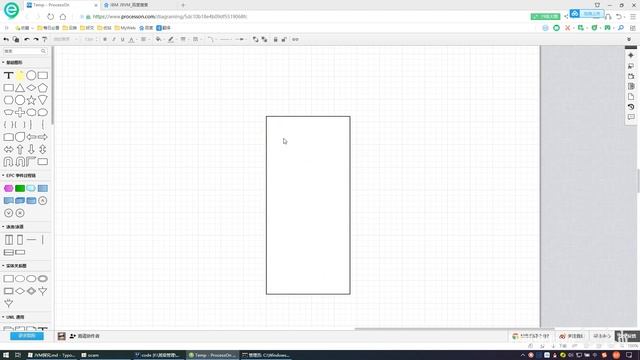Screen dimensions: 640x360
Task: Collapse the UML category header
Action: 13,317
